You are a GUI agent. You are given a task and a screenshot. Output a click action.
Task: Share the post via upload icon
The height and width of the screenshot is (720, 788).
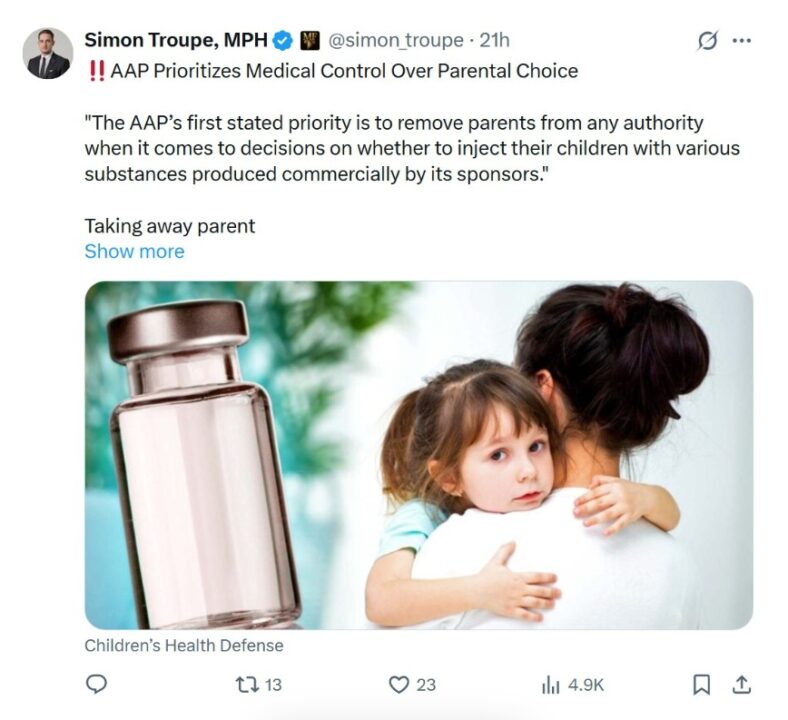[x=741, y=684]
